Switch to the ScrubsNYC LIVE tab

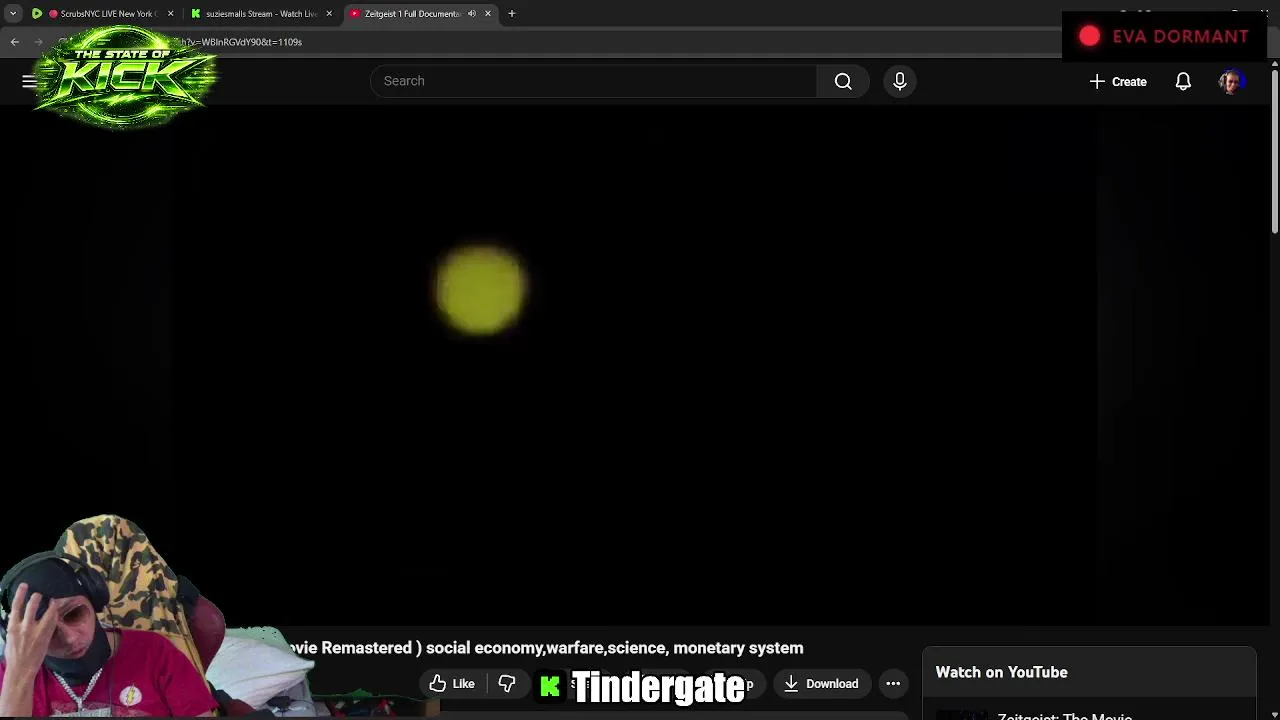101,14
